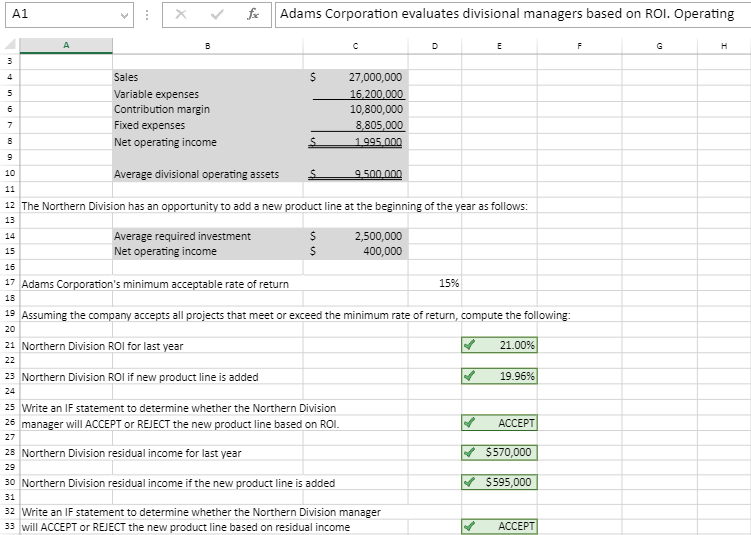Click the 21.00% ROI result cell
This screenshot has width=751, height=535.
[499, 345]
